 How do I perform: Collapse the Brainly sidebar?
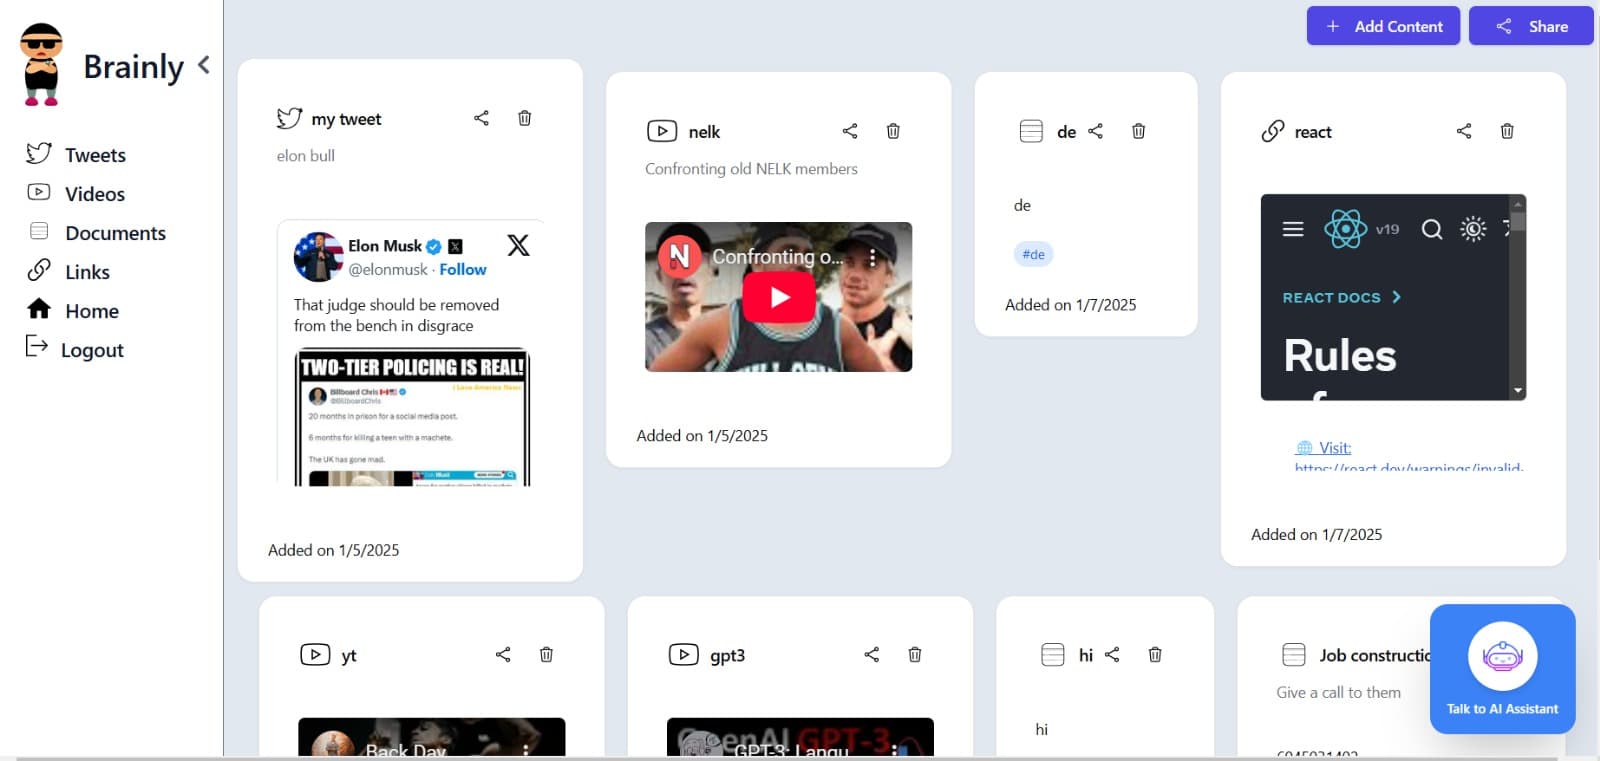tap(204, 65)
